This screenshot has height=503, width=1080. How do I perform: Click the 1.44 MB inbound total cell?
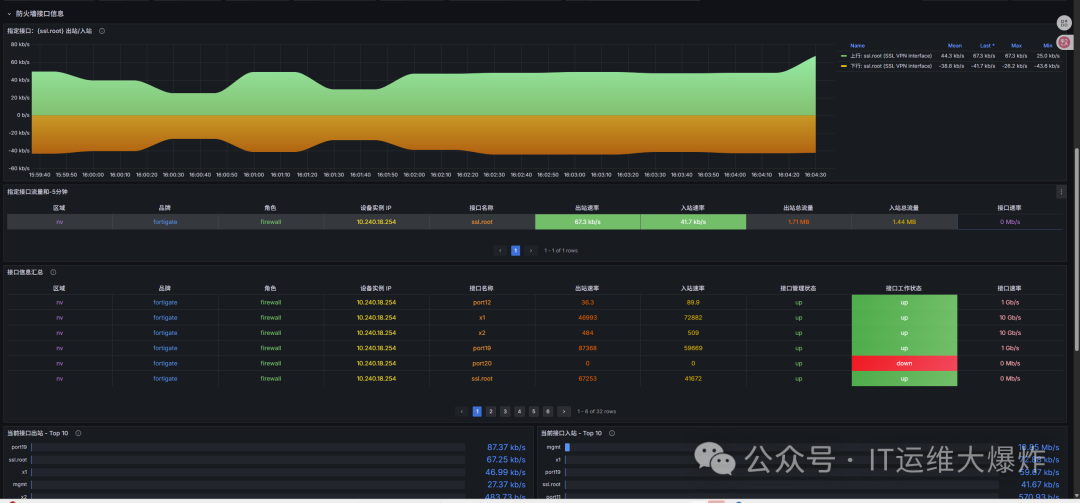[904, 222]
